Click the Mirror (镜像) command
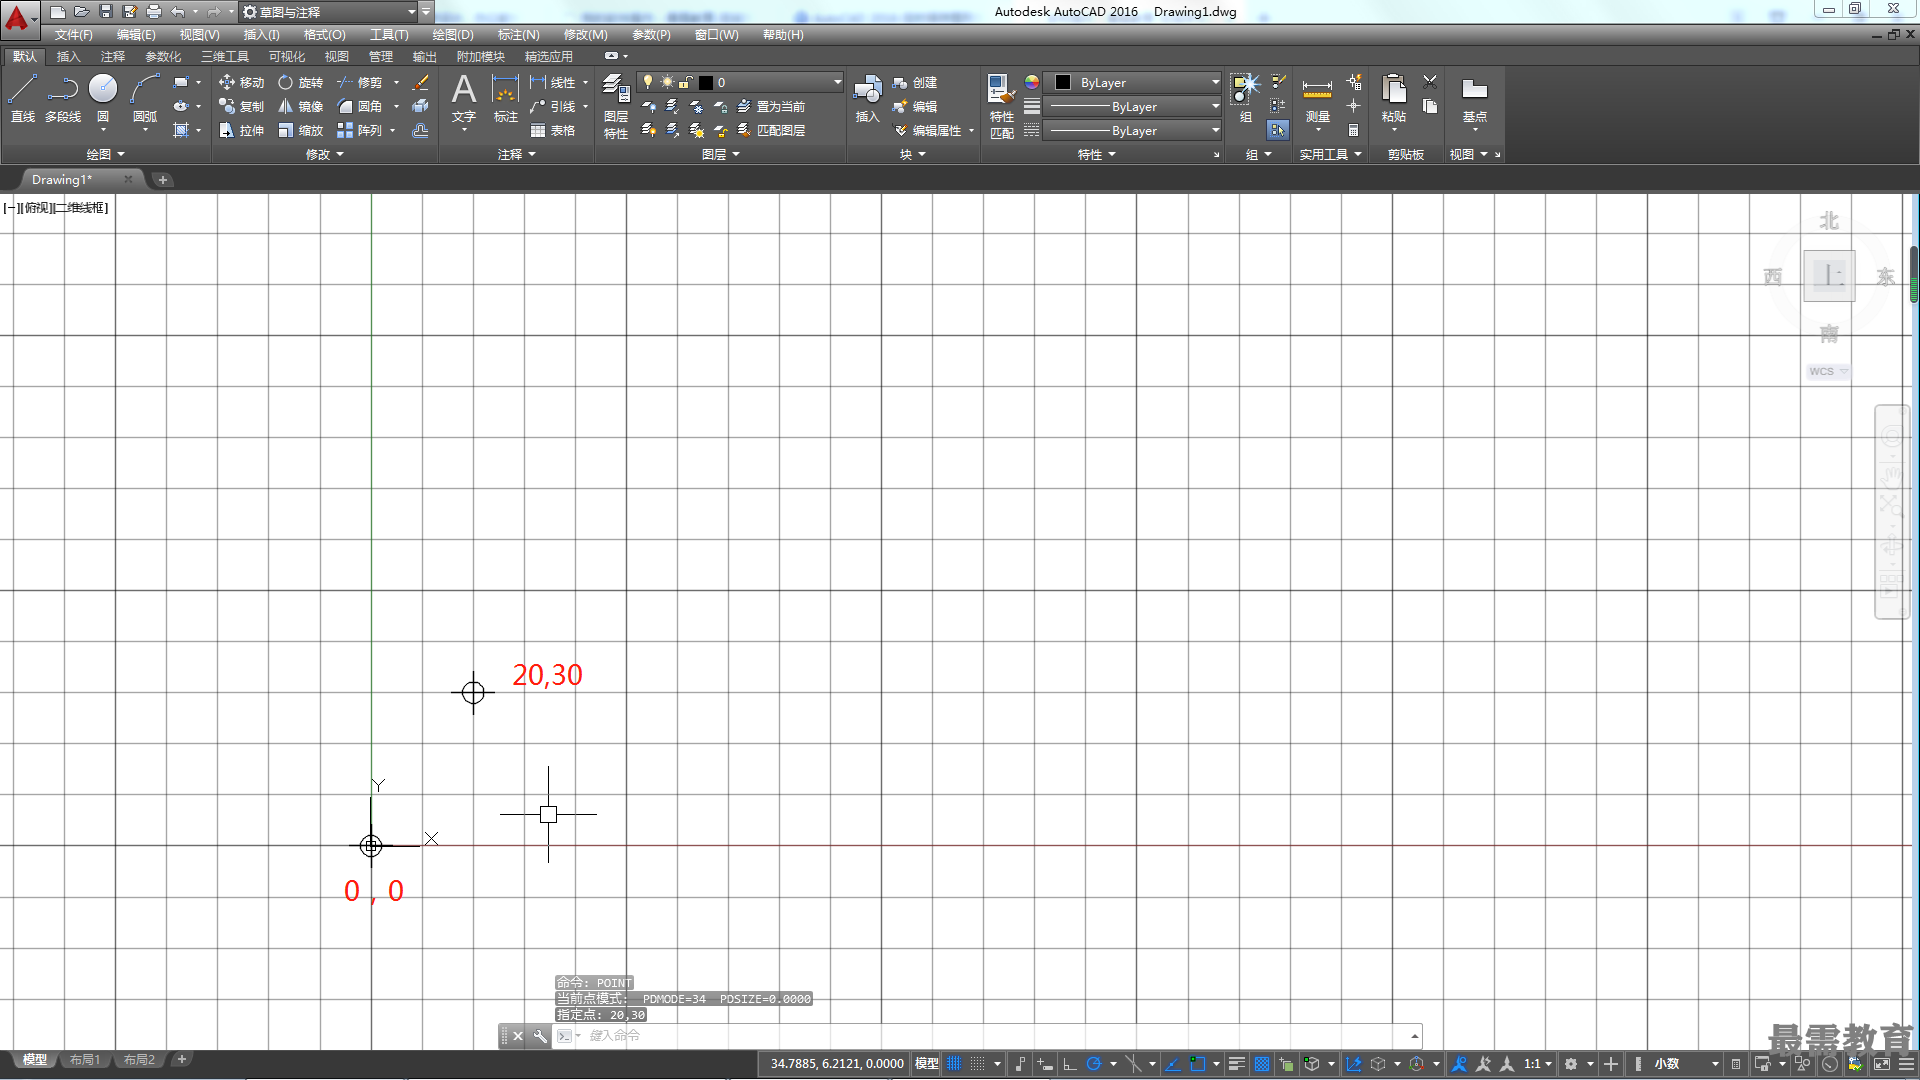1920x1080 pixels. (x=301, y=106)
